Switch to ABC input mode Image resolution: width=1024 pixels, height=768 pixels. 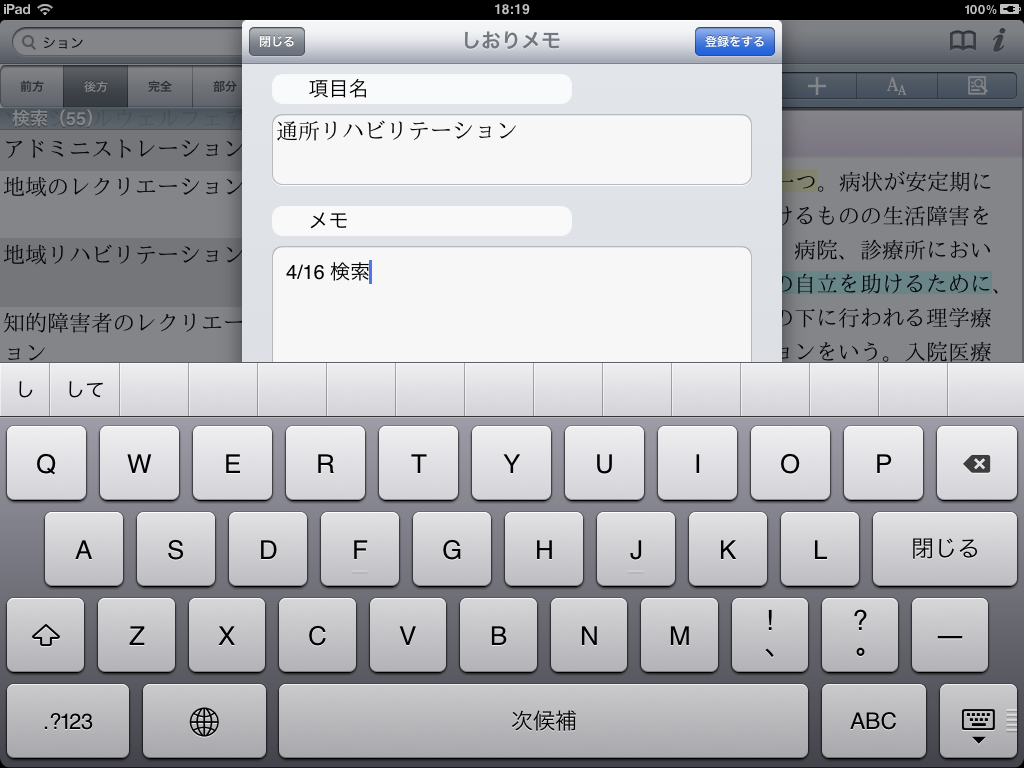tap(873, 720)
